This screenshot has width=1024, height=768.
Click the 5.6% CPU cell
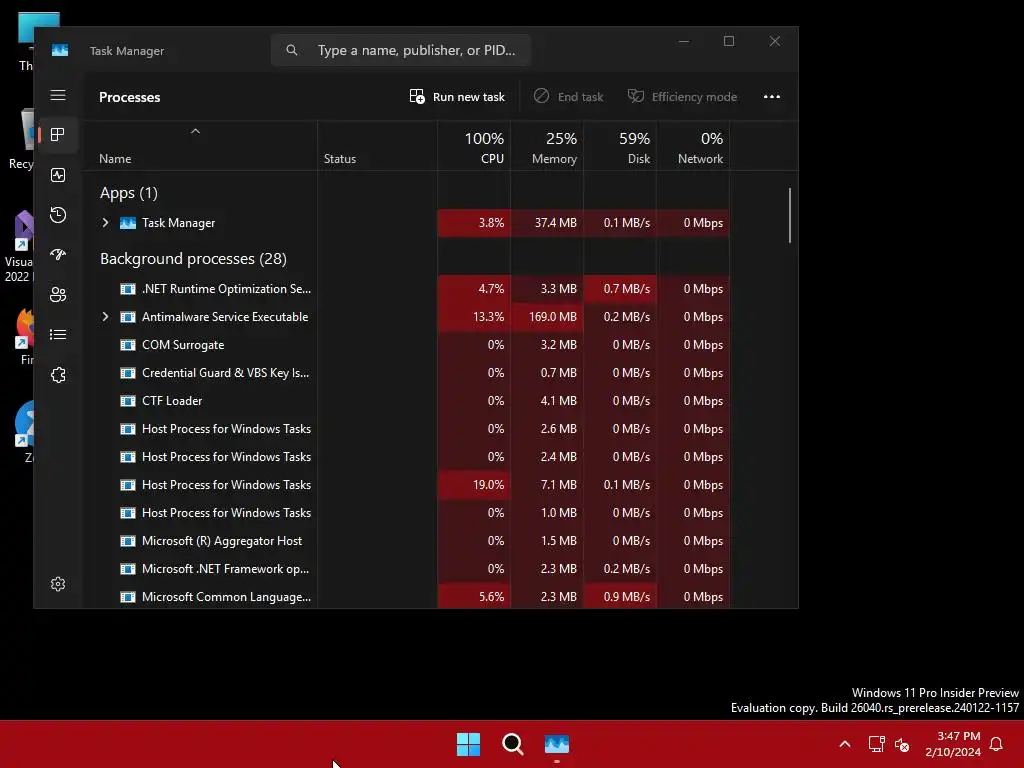coord(474,597)
